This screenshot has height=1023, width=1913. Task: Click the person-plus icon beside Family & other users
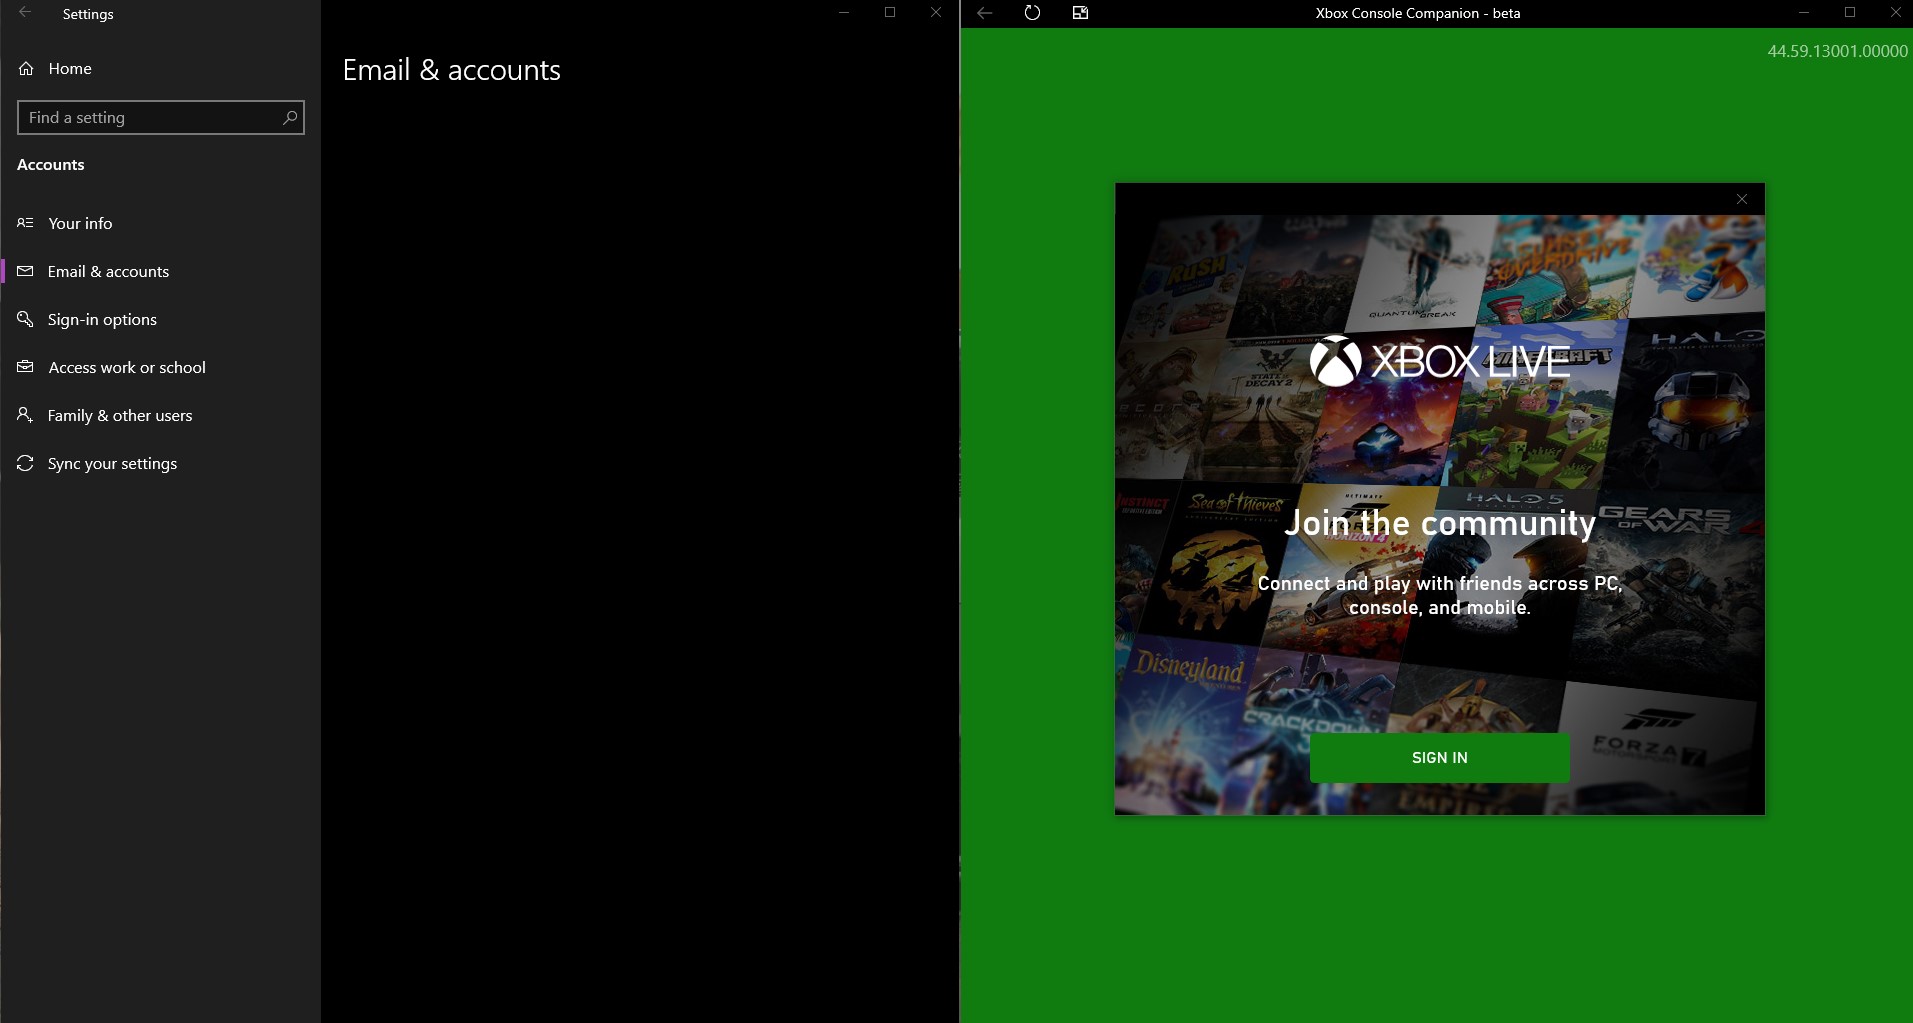pyautogui.click(x=25, y=415)
